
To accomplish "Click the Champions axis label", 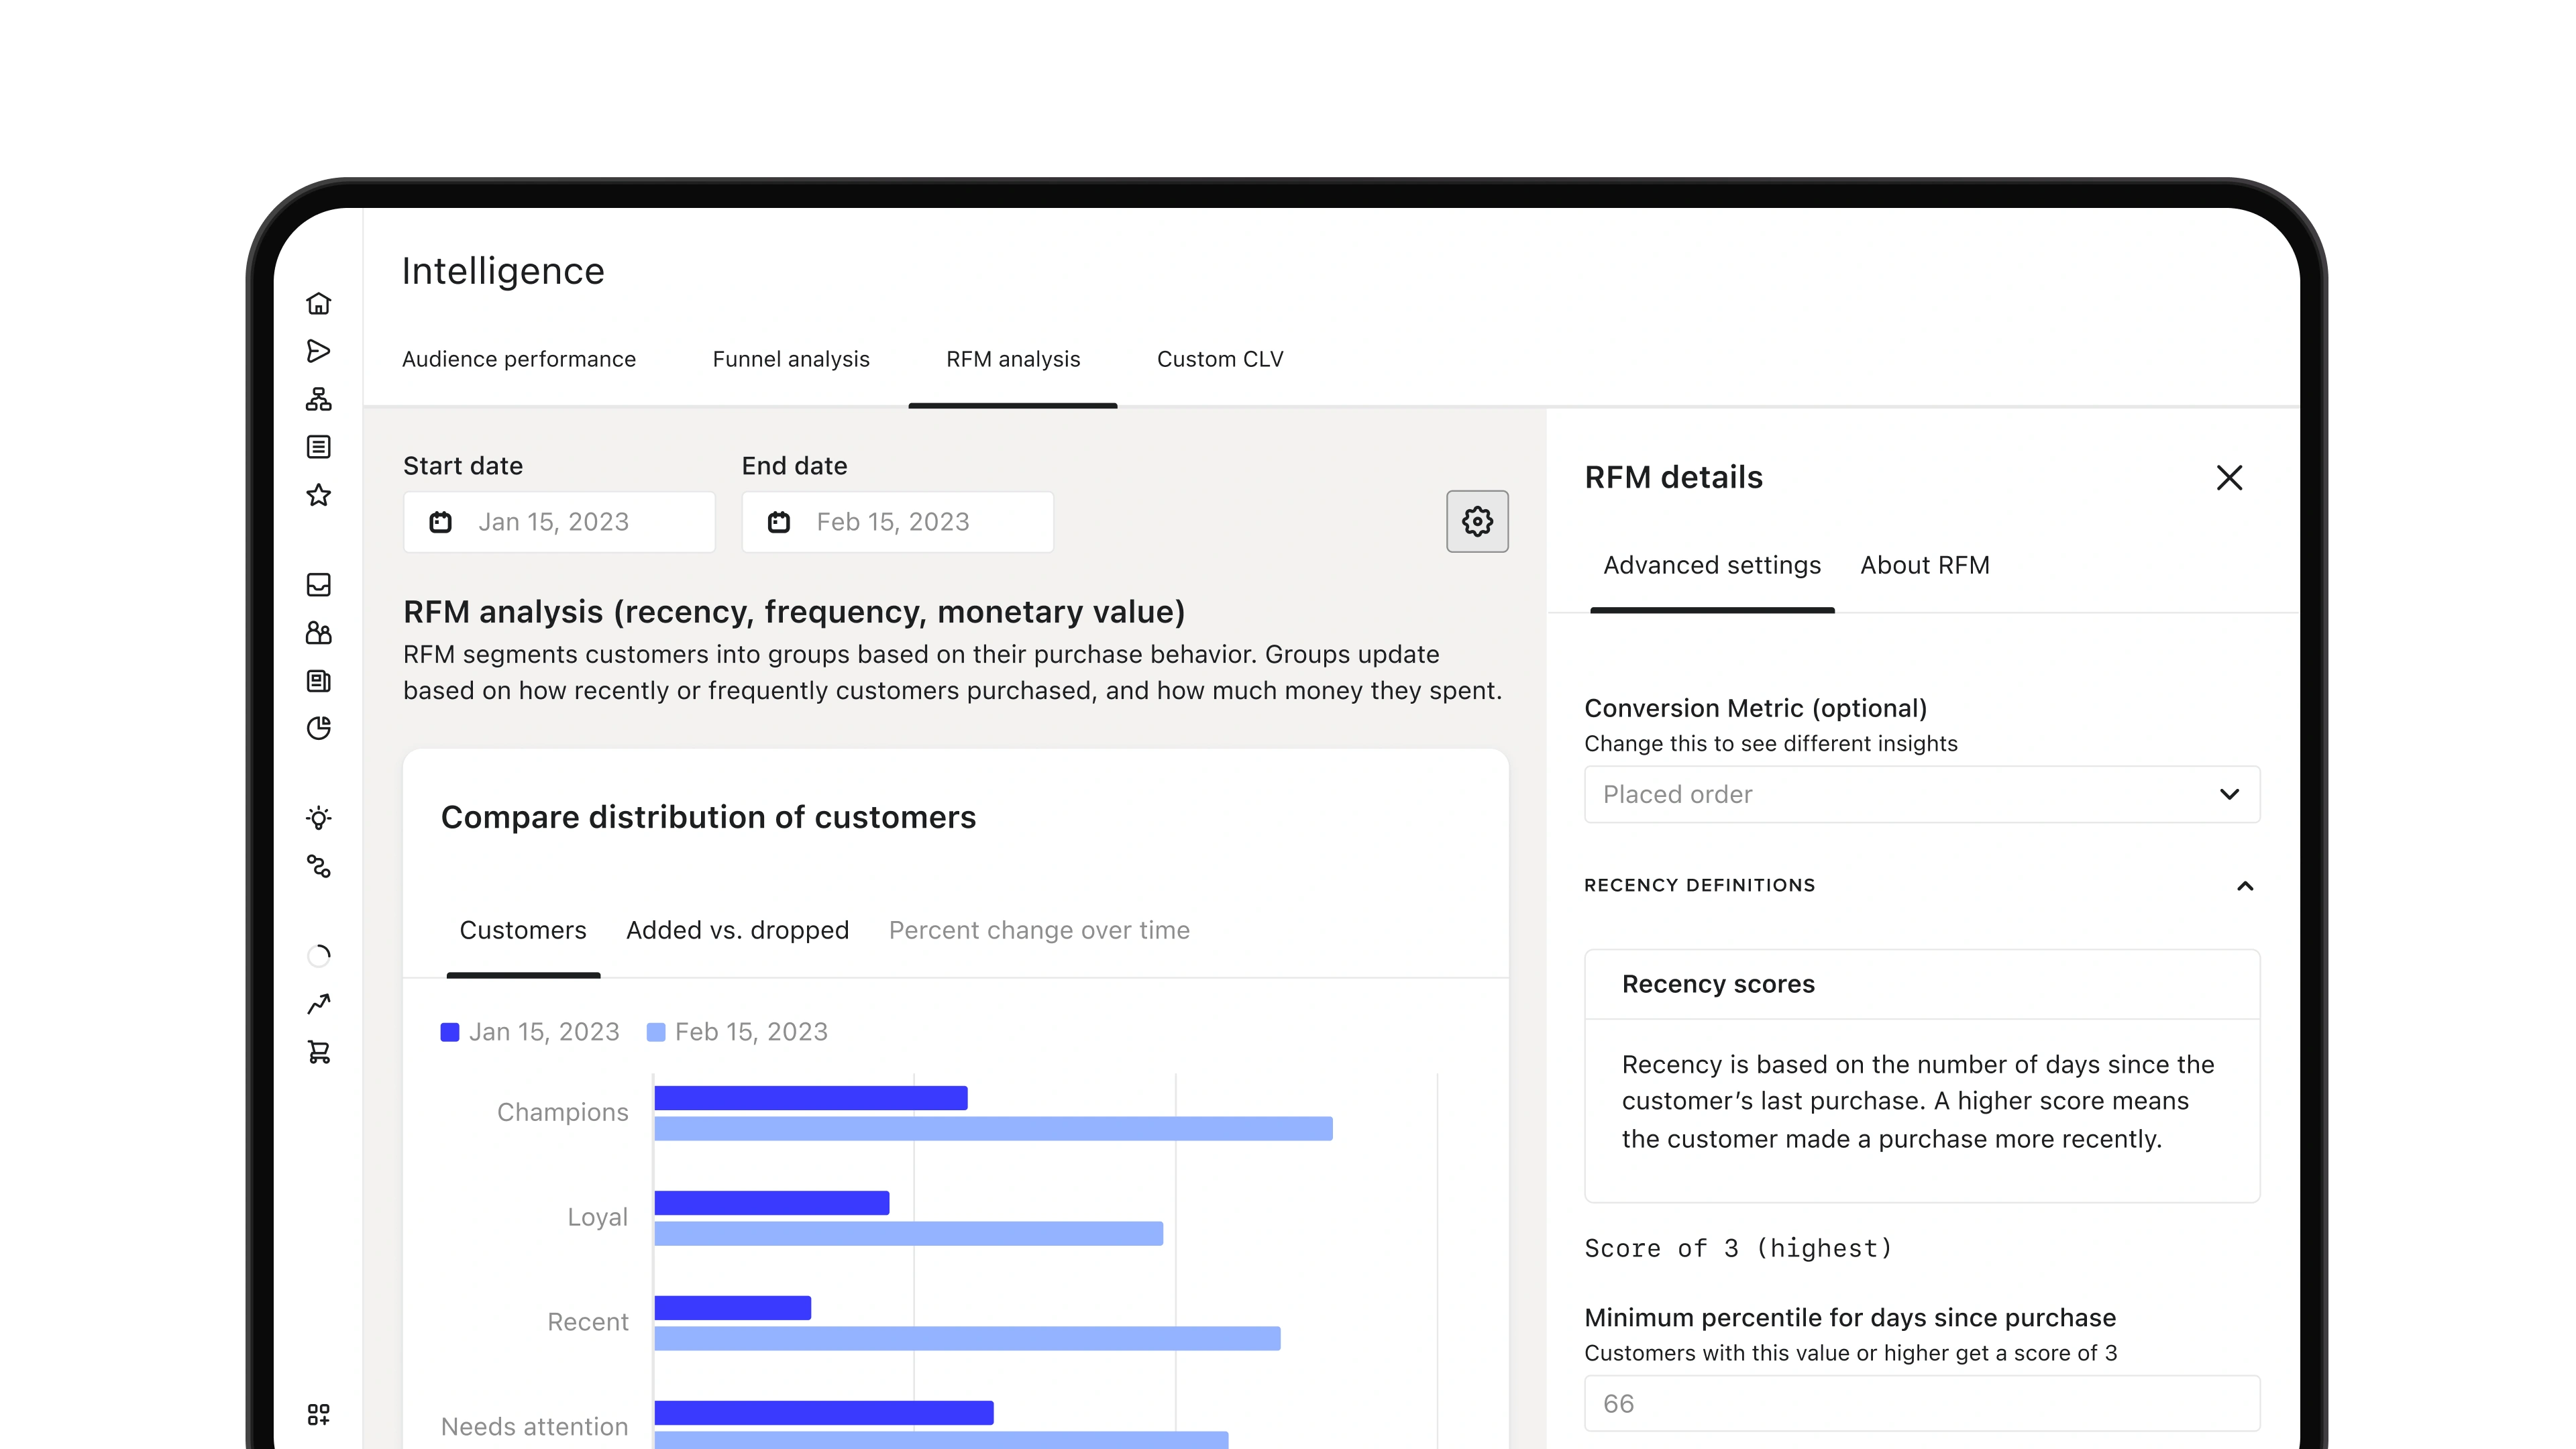I will coord(562,1113).
